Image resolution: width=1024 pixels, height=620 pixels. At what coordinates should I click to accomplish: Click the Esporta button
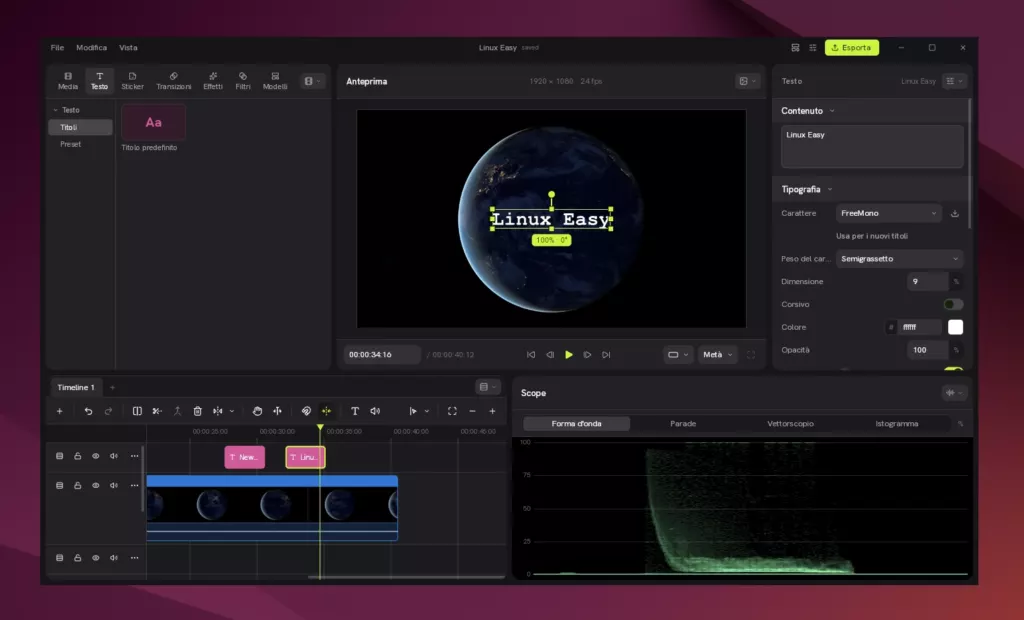coord(852,48)
